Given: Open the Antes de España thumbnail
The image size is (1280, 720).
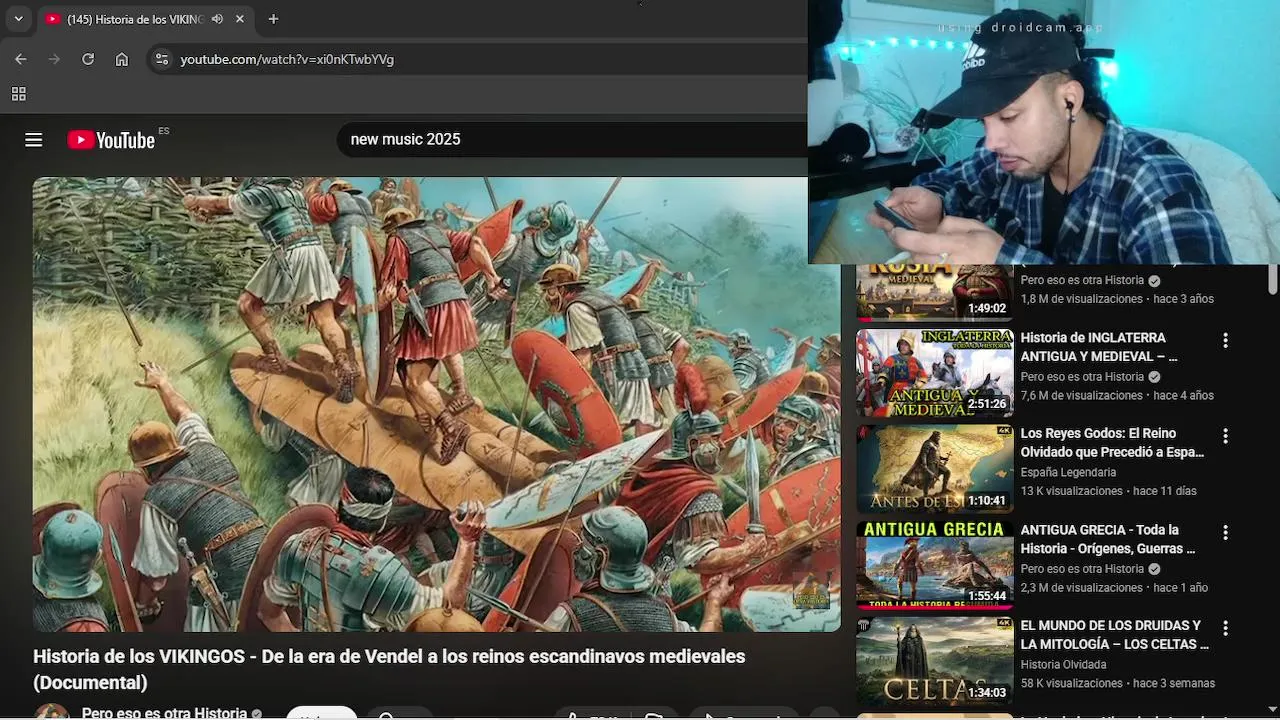Looking at the screenshot, I should click(935, 469).
